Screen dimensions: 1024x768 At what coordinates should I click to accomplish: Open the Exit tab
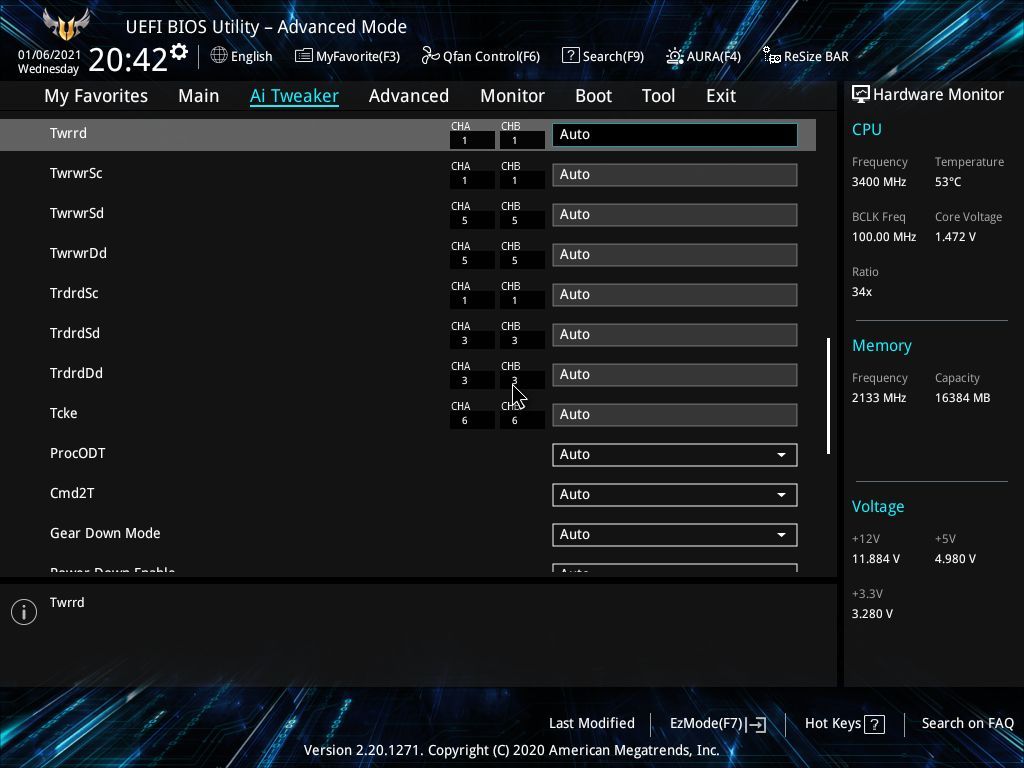pyautogui.click(x=721, y=96)
